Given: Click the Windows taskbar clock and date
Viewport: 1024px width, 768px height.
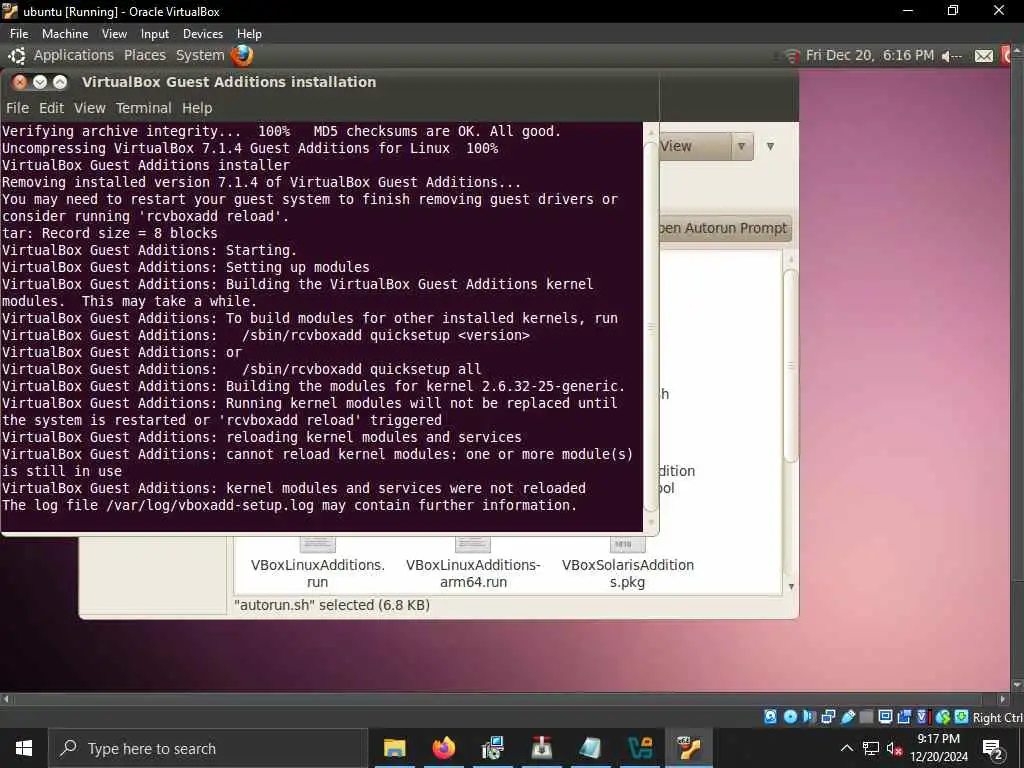Looking at the screenshot, I should pos(938,748).
